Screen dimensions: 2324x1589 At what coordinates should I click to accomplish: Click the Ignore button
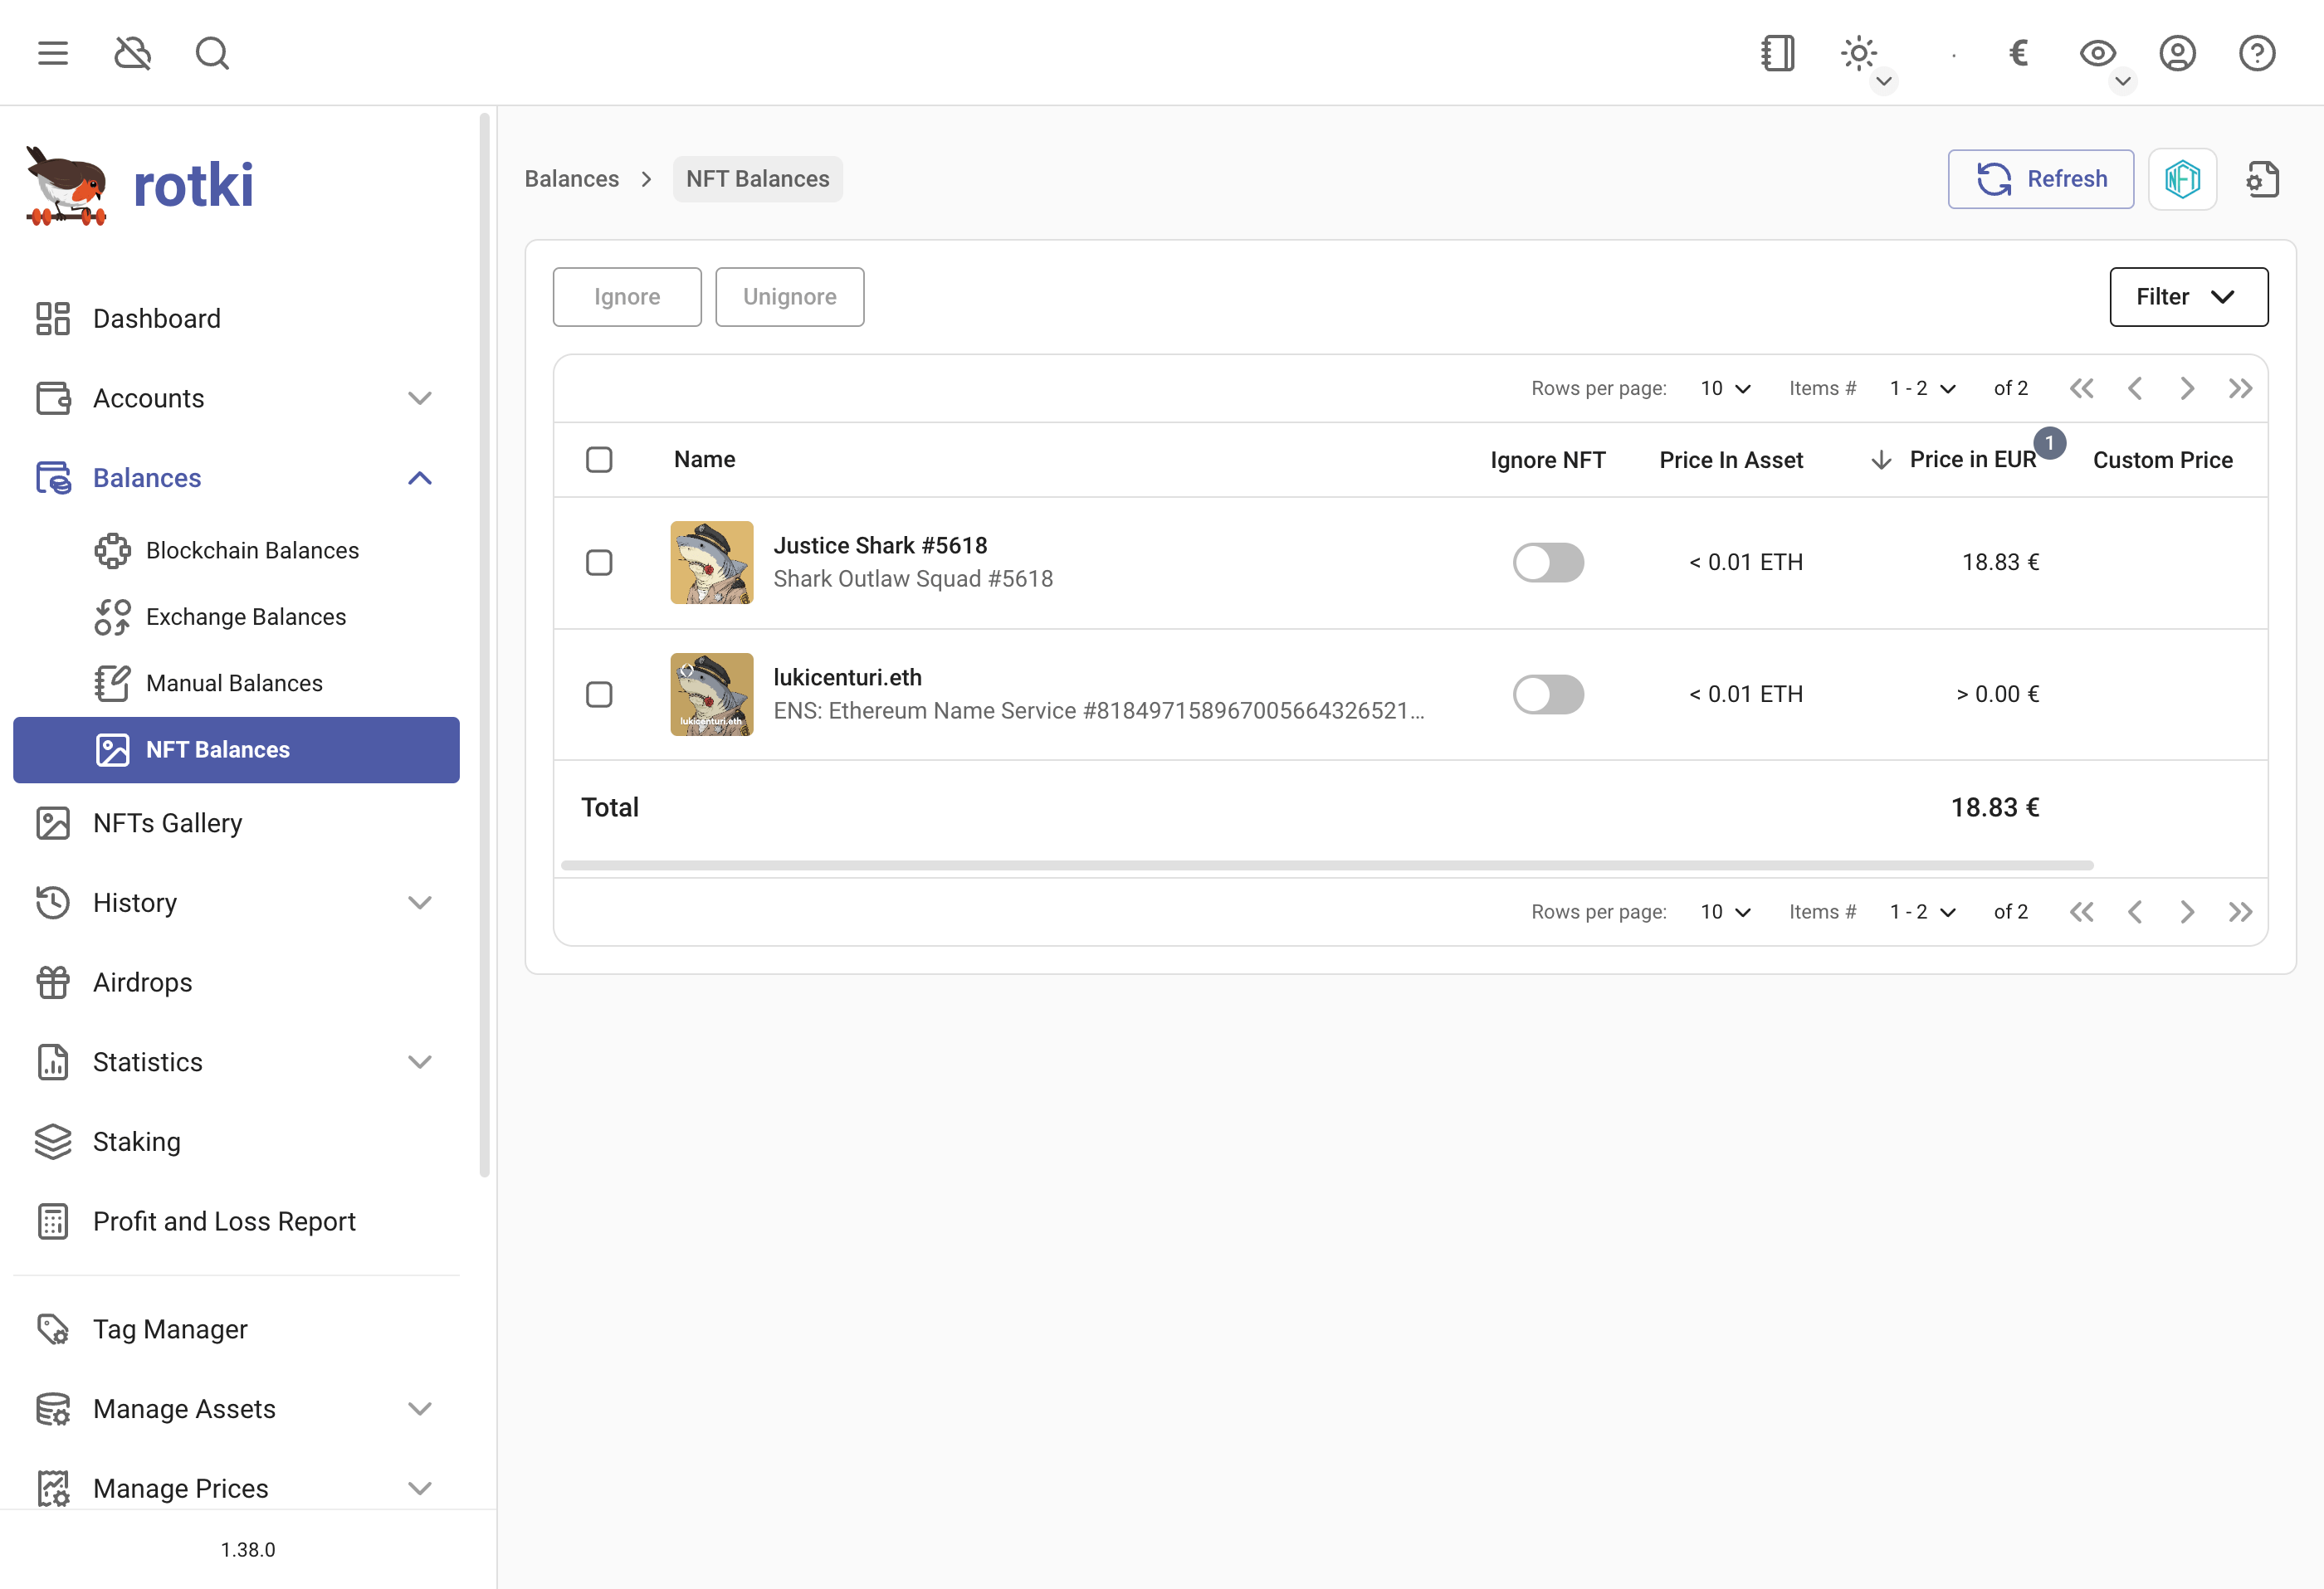[x=627, y=297]
